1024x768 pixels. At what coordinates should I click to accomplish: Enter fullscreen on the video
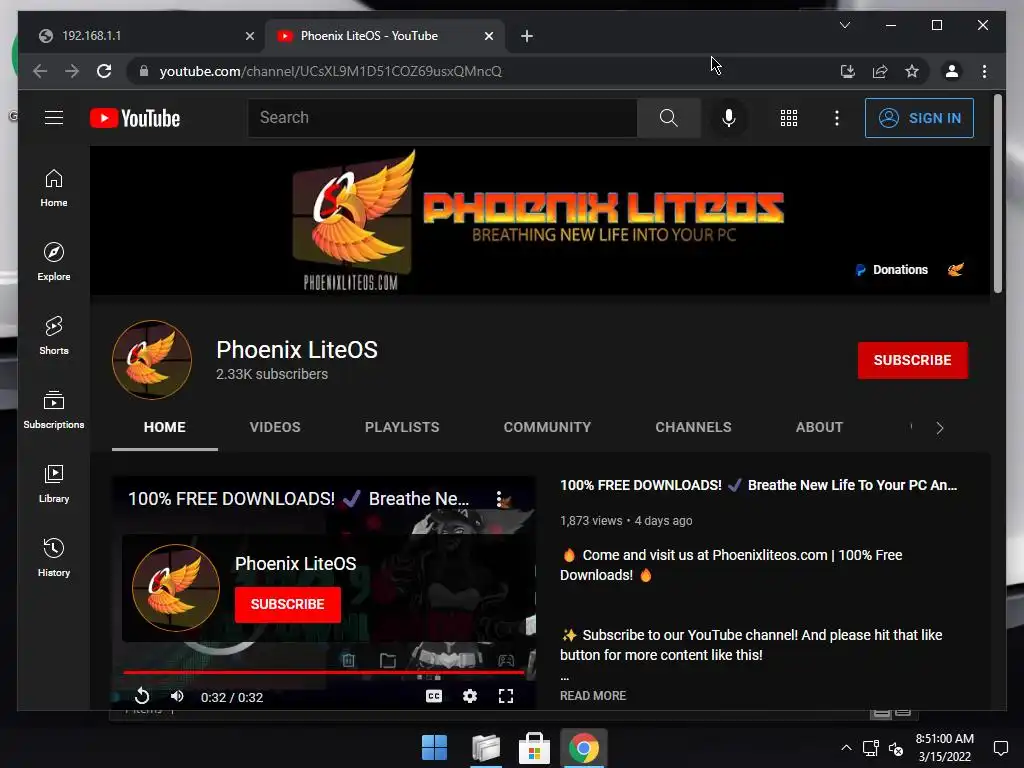coord(505,696)
